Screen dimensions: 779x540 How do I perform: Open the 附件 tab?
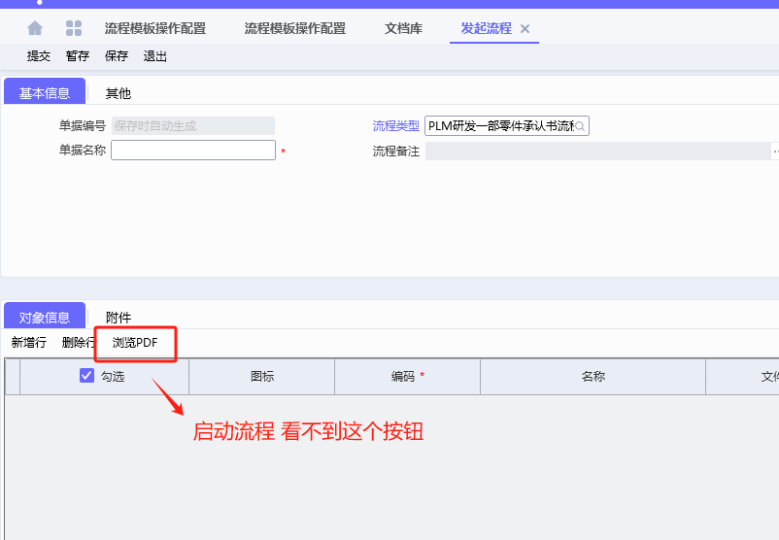click(x=118, y=318)
